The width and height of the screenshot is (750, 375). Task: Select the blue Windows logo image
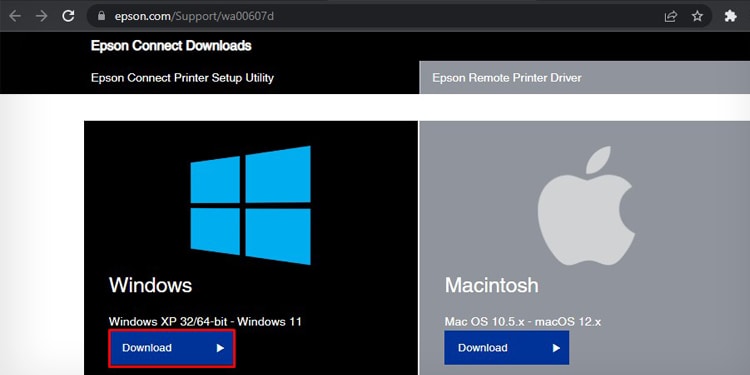[251, 205]
